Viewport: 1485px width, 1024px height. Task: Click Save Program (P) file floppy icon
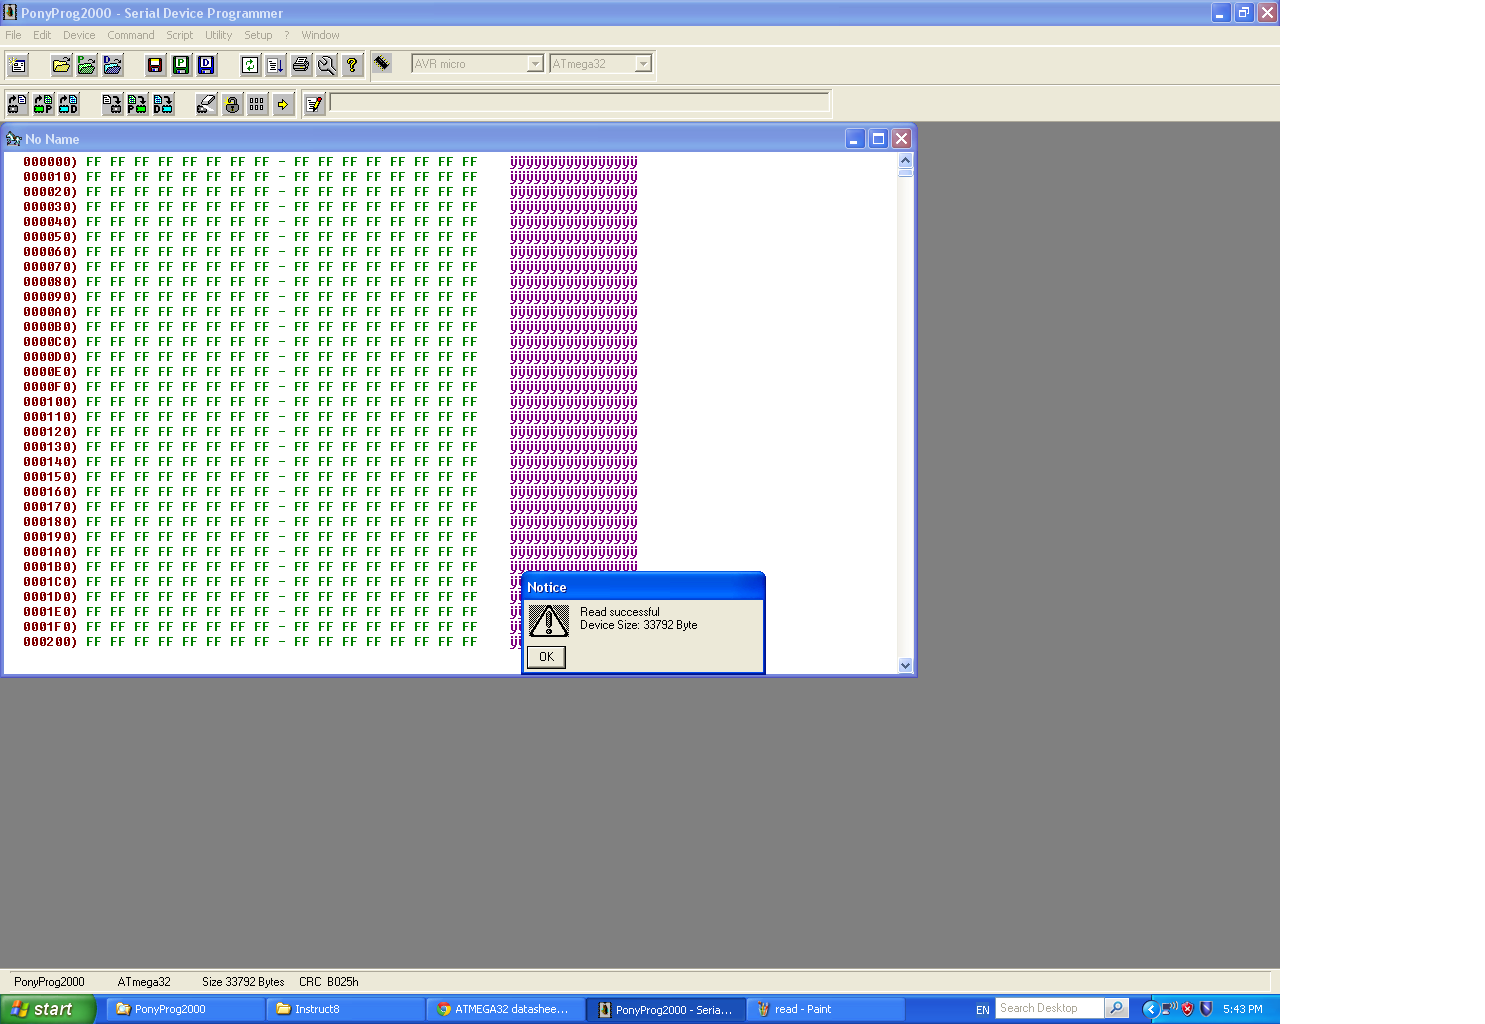(181, 65)
